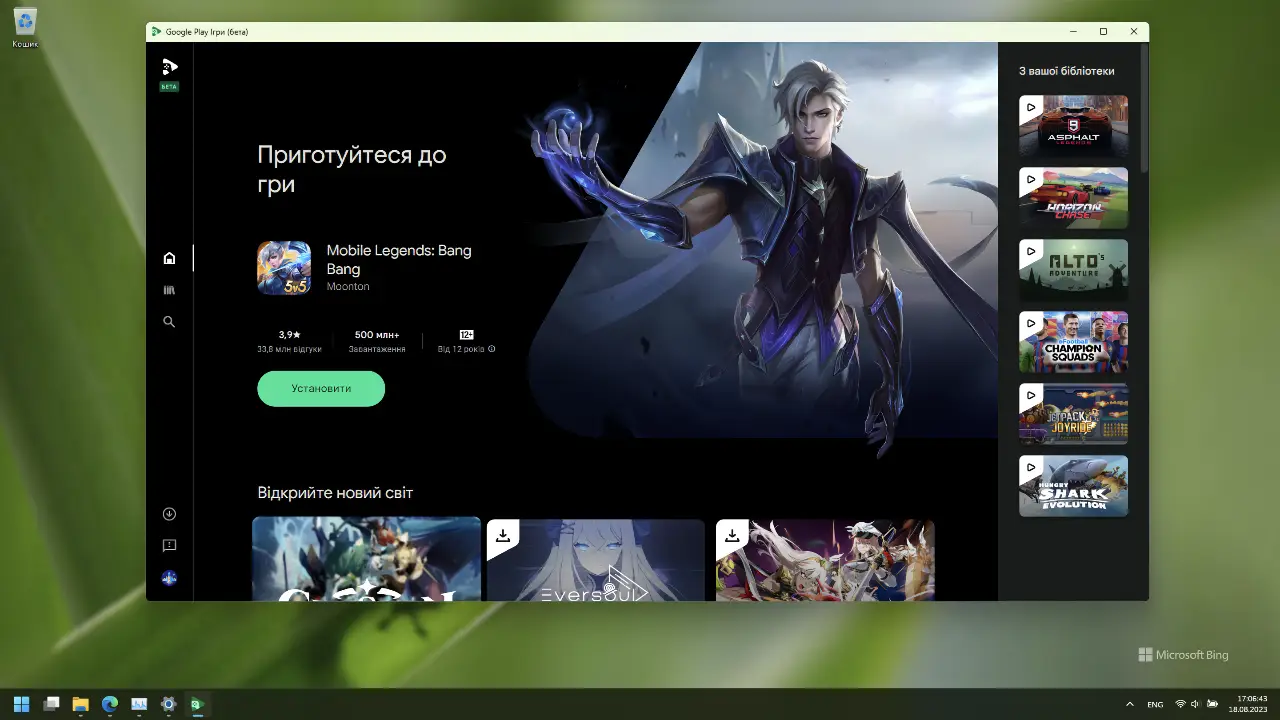Play Hungry Shark Evolution from library
This screenshot has width=1280, height=720.
(1073, 486)
